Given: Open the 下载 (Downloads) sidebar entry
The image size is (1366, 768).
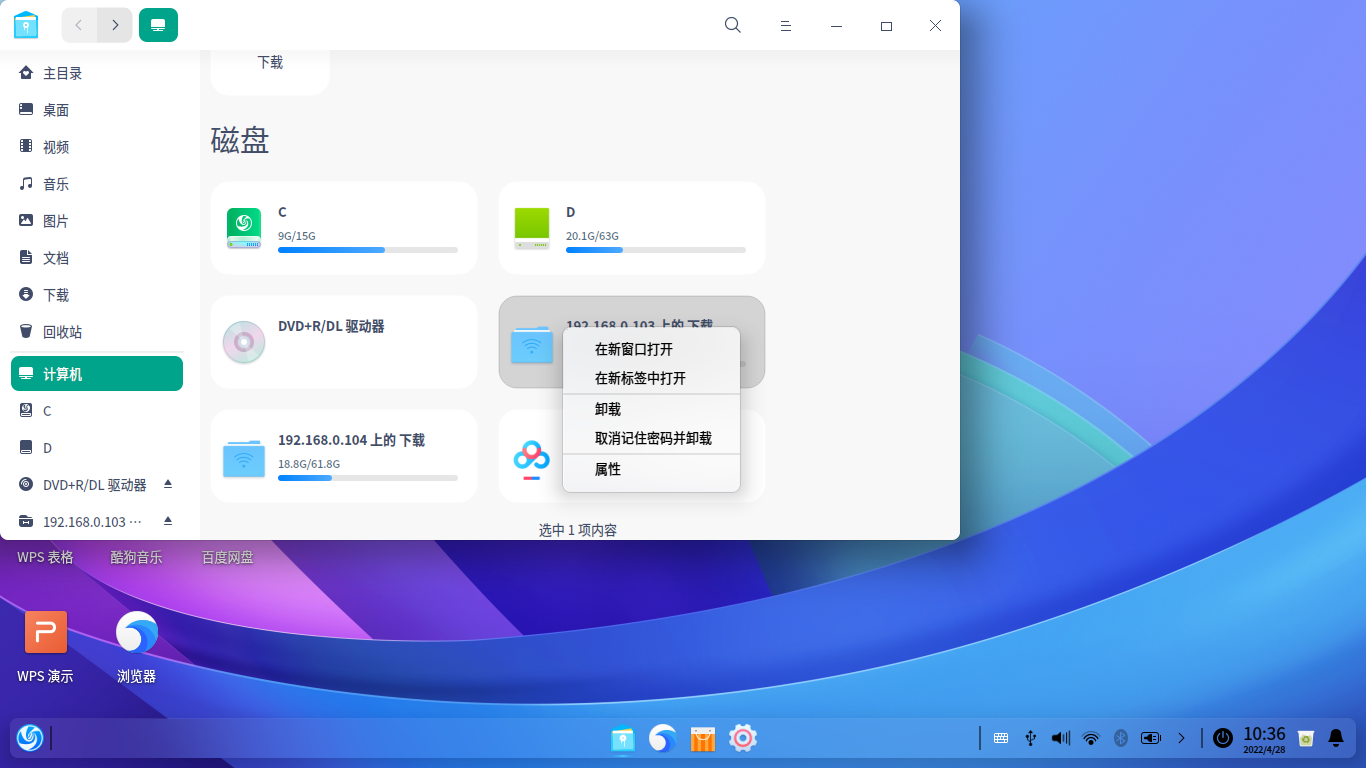Looking at the screenshot, I should click(x=55, y=294).
